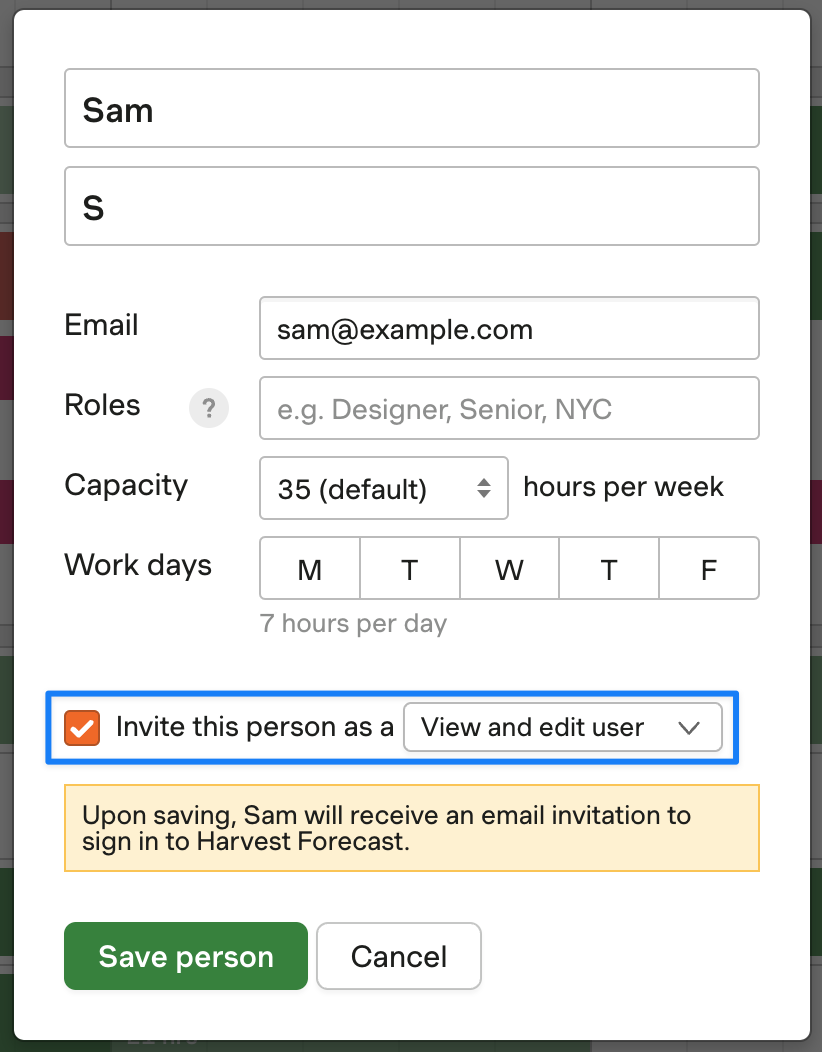This screenshot has height=1052, width=822.
Task: Click the last name field containing S
Action: 411,206
